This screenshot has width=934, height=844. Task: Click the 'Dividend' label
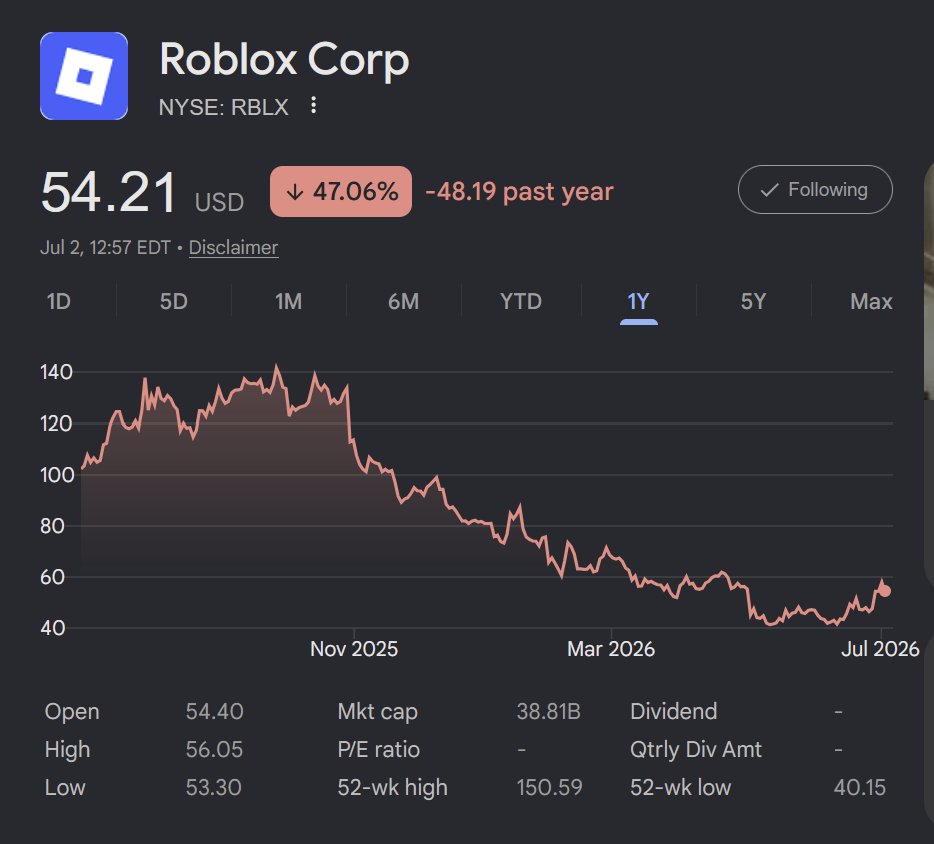click(674, 711)
